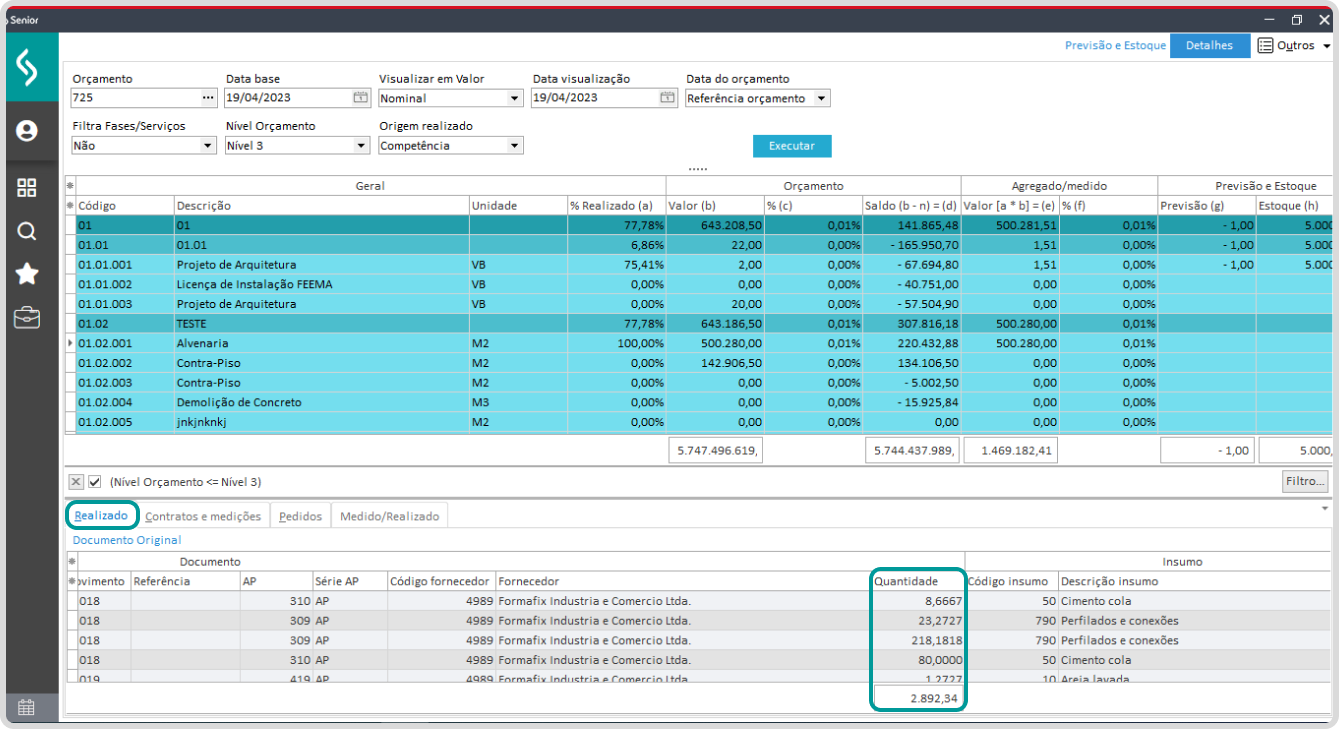Image resolution: width=1339 pixels, height=729 pixels.
Task: Open the calendar icon at sidebar bottom
Action: (x=27, y=707)
